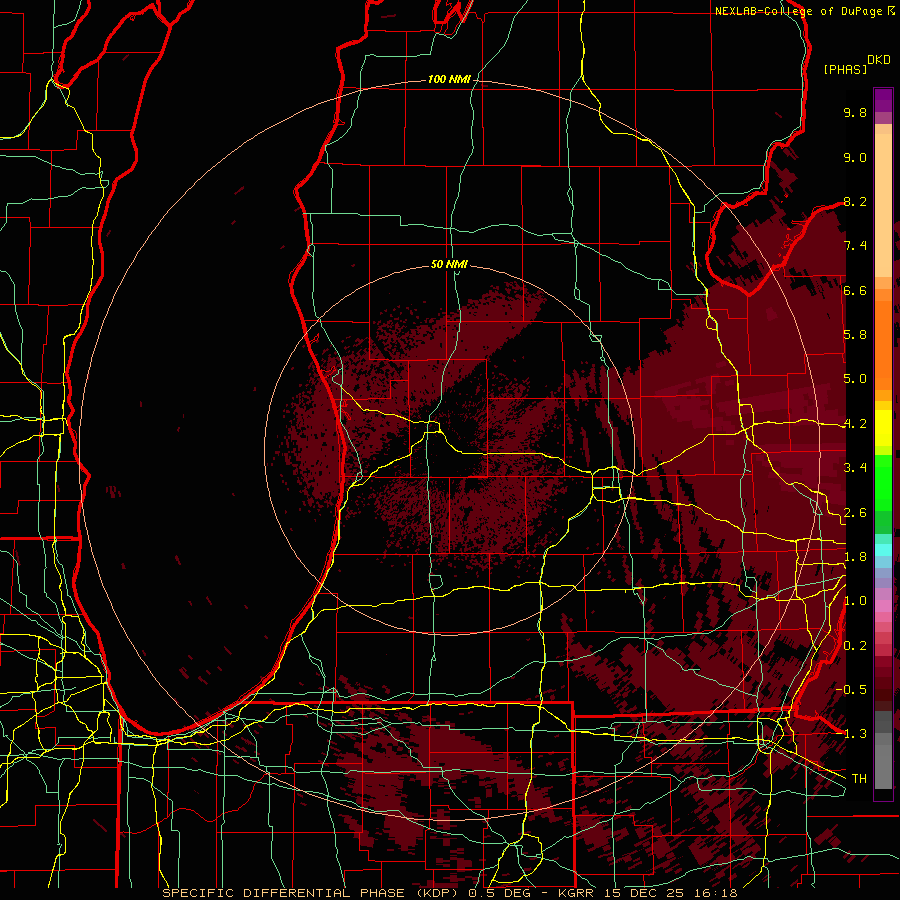Click the 100 NMI range ring label
The height and width of the screenshot is (900, 900).
(449, 79)
